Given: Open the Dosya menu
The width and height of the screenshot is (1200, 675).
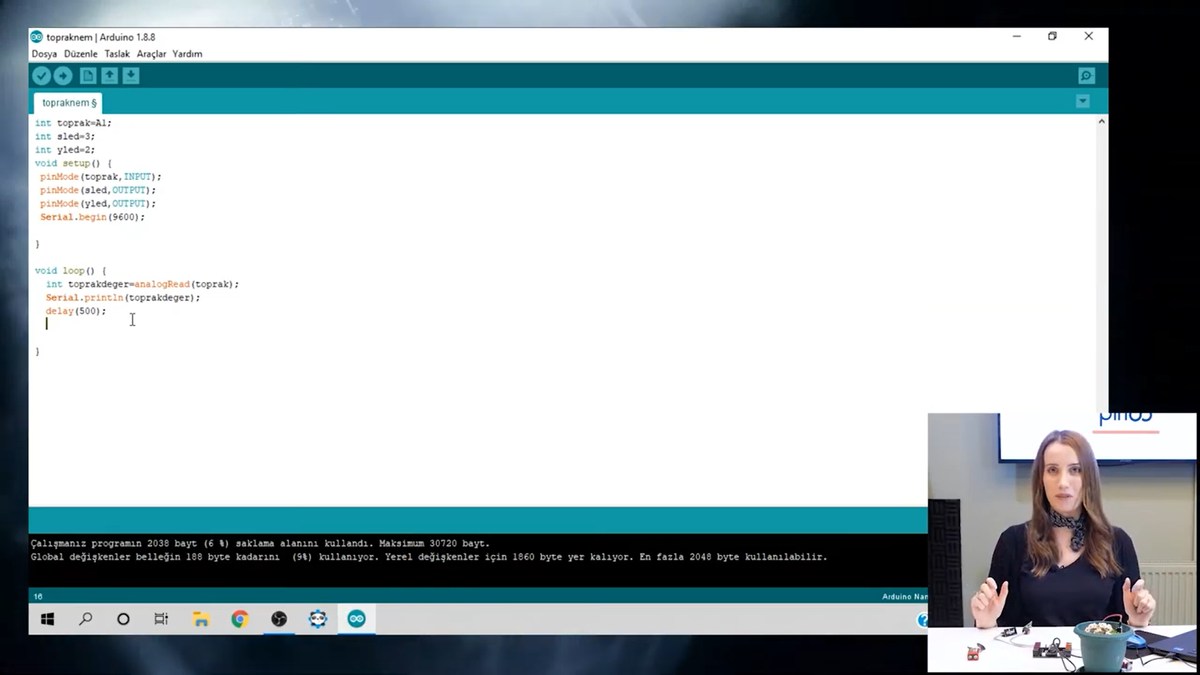Looking at the screenshot, I should point(44,54).
